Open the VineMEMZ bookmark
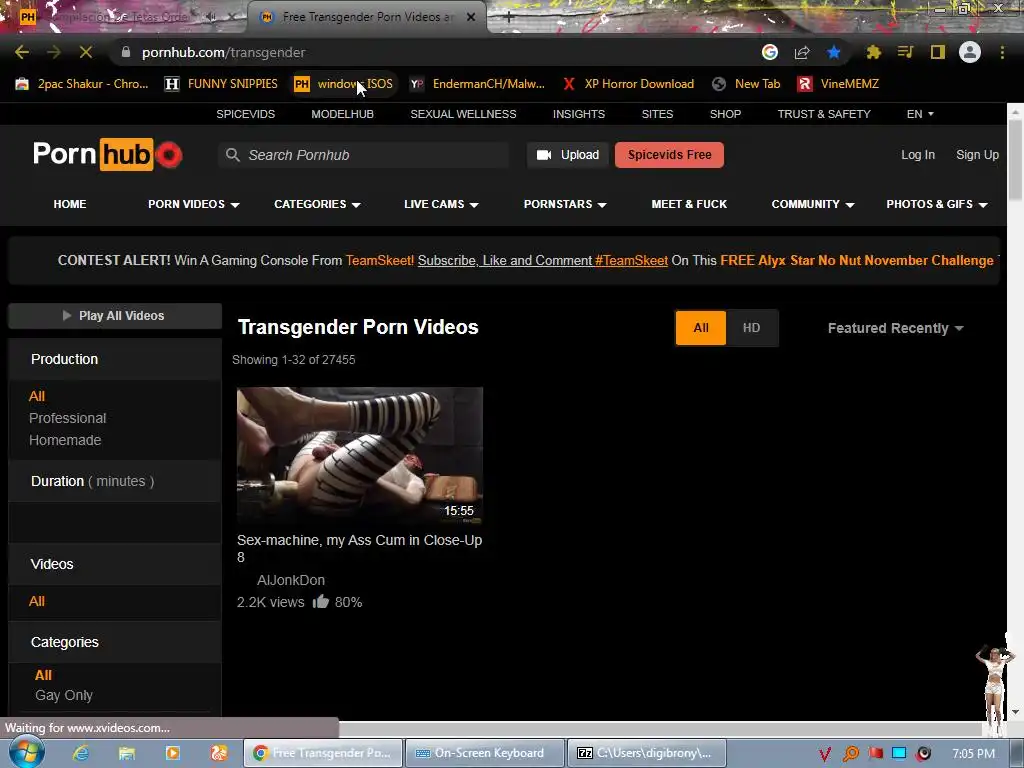The height and width of the screenshot is (768, 1024). tap(839, 84)
